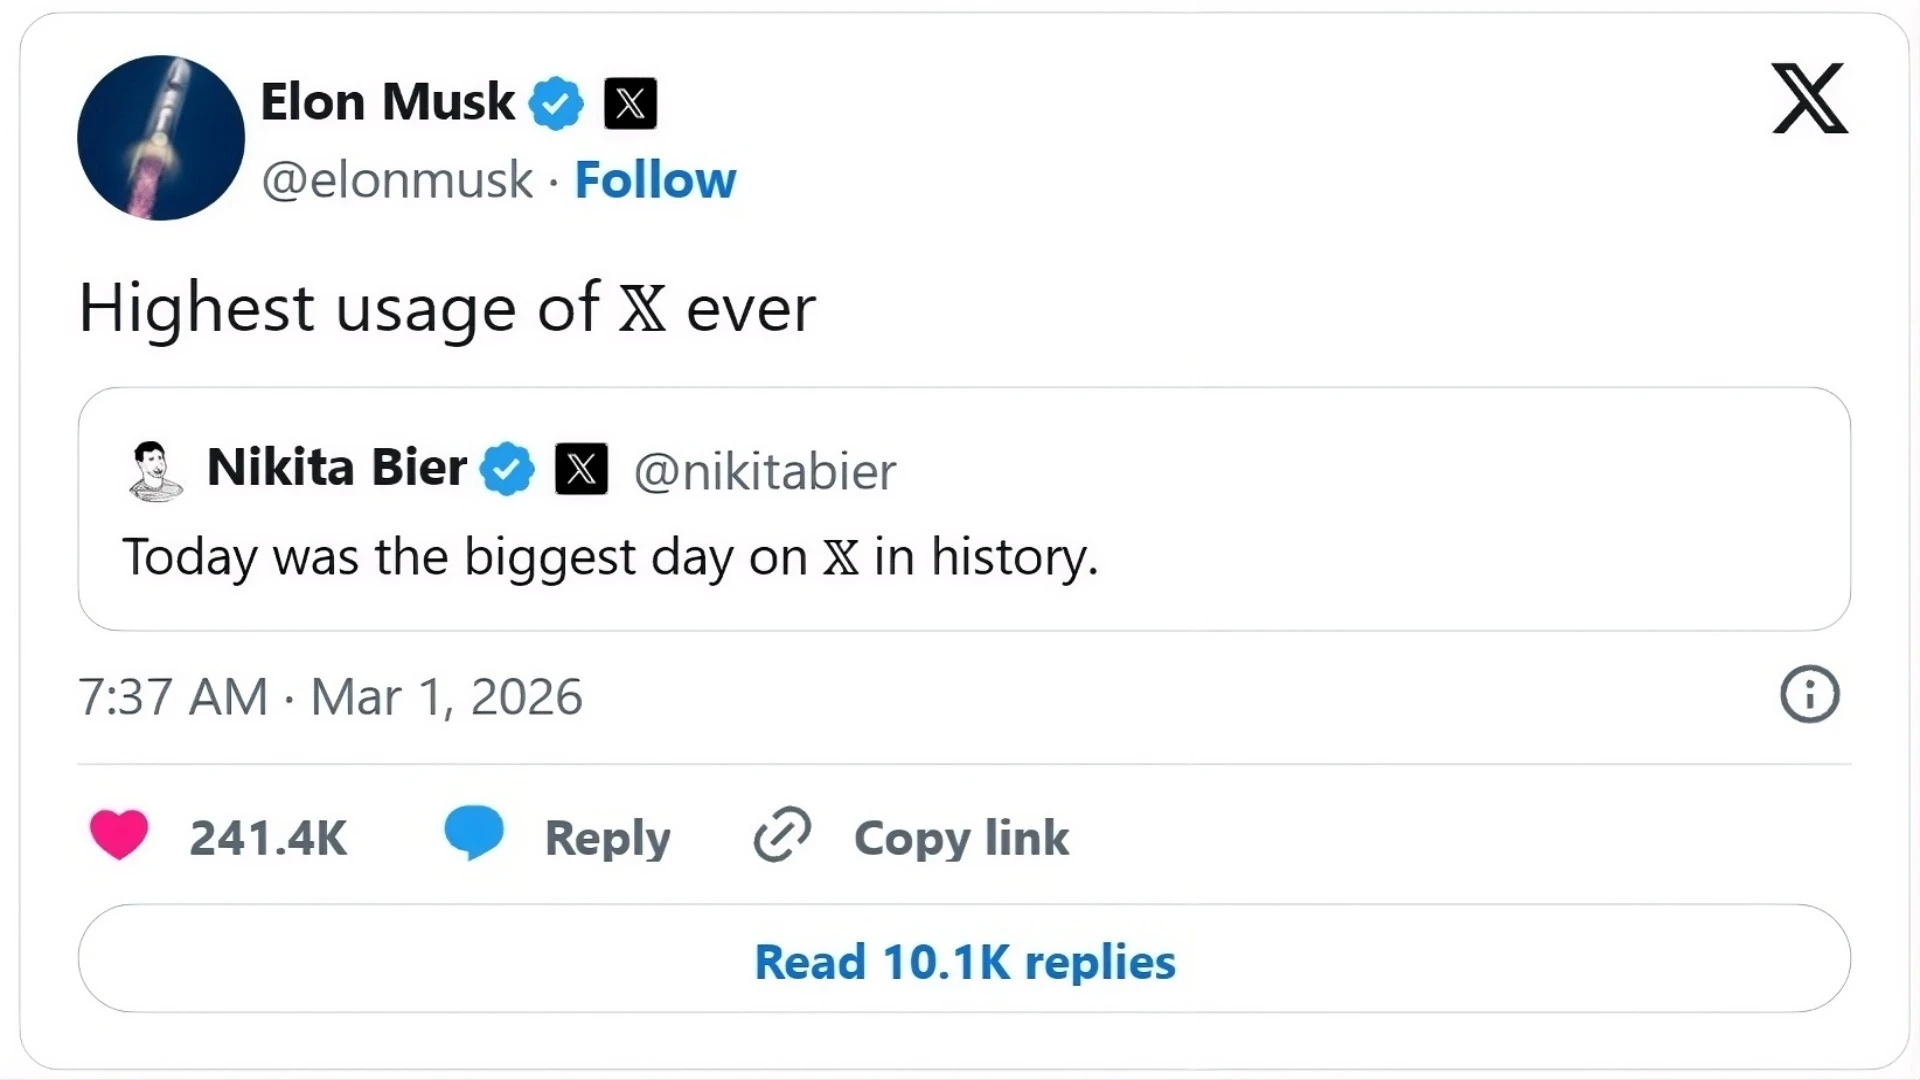Screen dimensions: 1920x1080
Task: Click the blue reply speech bubble icon
Action: point(474,832)
